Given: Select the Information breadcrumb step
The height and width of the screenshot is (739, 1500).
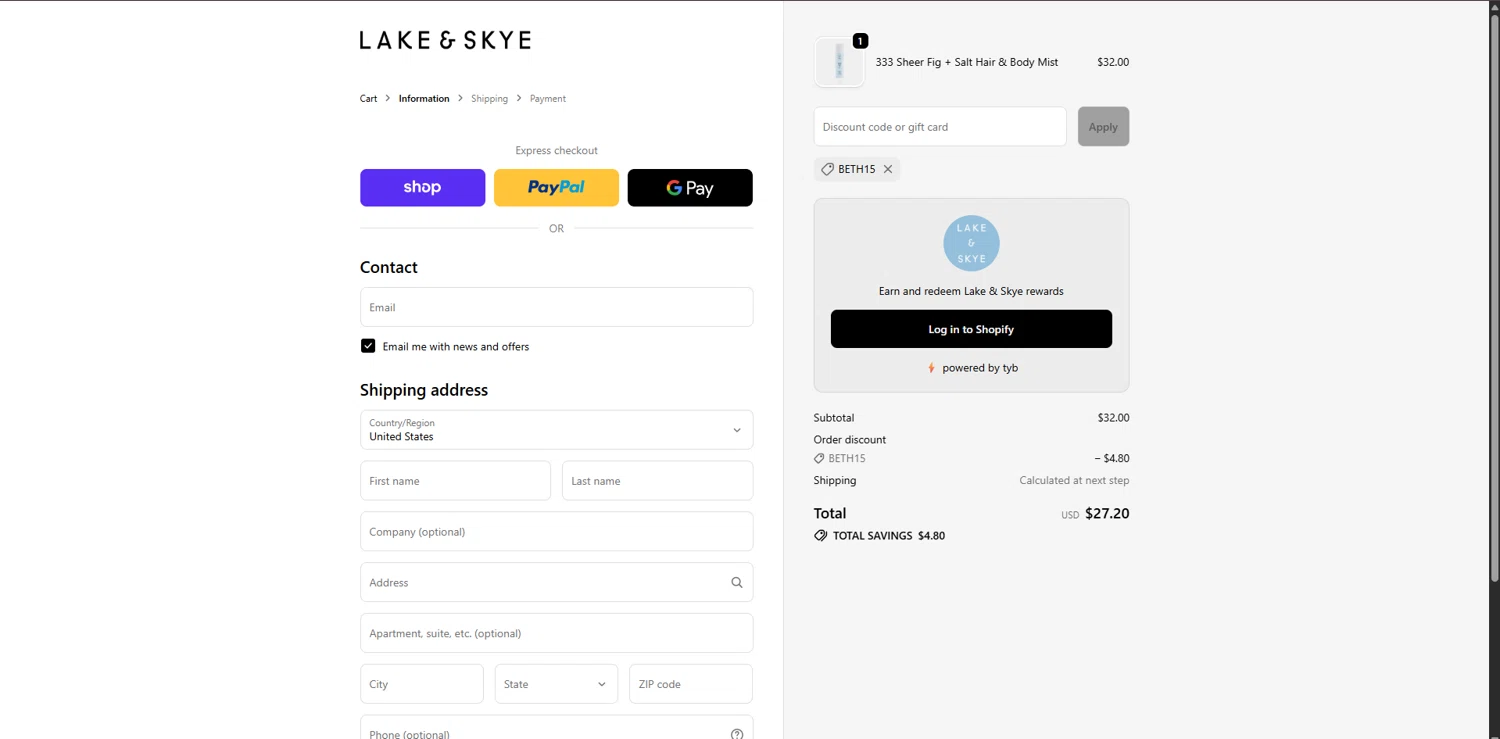Looking at the screenshot, I should (x=424, y=99).
